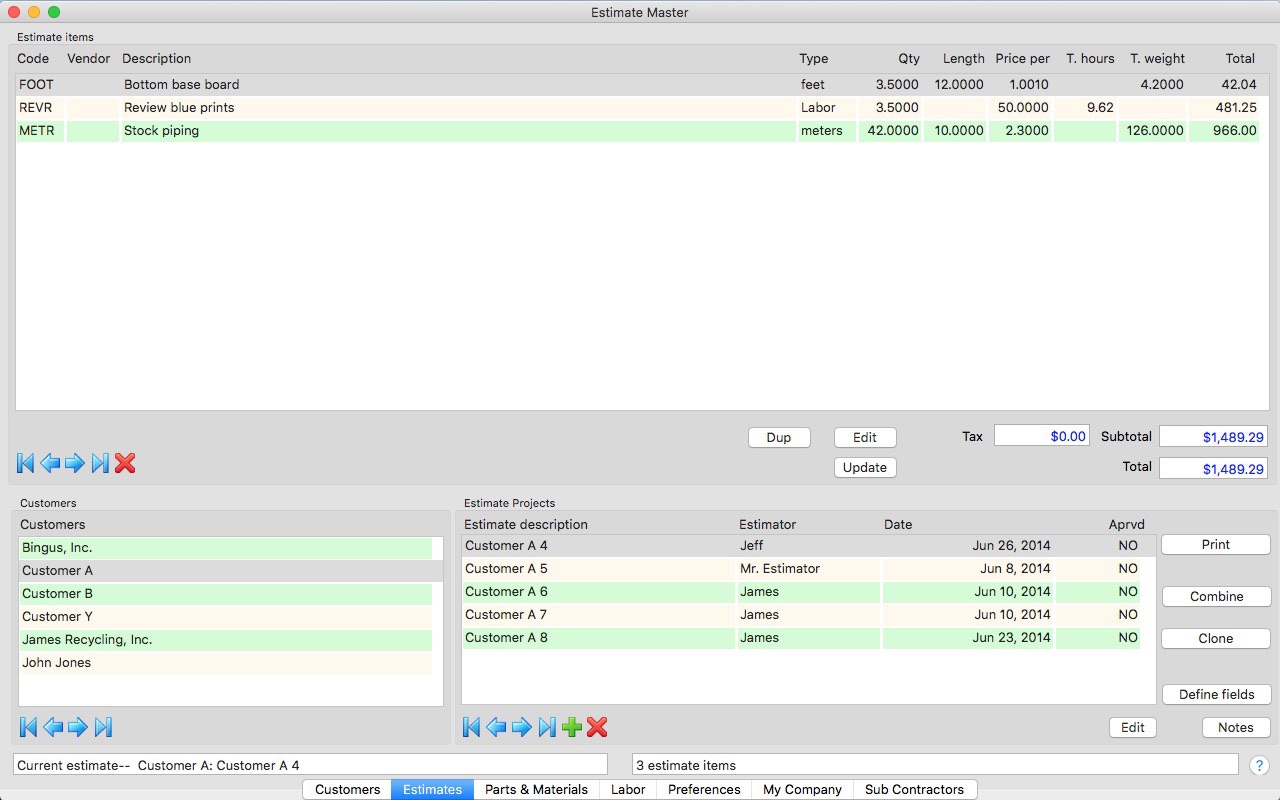The height and width of the screenshot is (800, 1280).
Task: Clone the selected estimate project
Action: tap(1216, 638)
